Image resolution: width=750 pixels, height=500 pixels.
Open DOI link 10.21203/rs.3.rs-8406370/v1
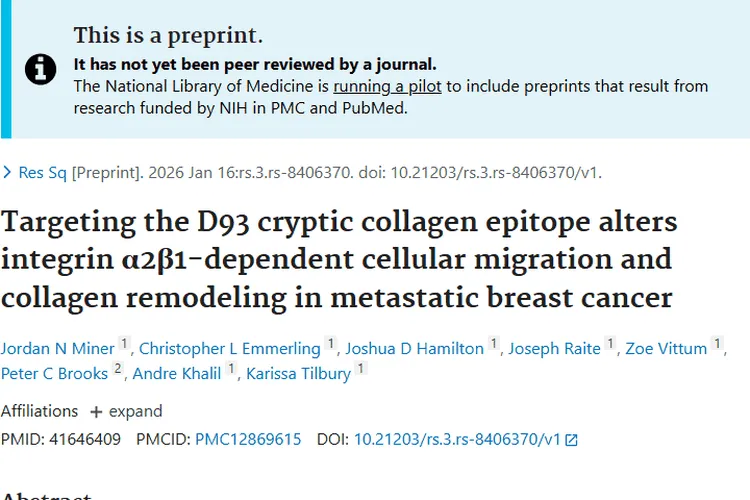click(x=457, y=439)
